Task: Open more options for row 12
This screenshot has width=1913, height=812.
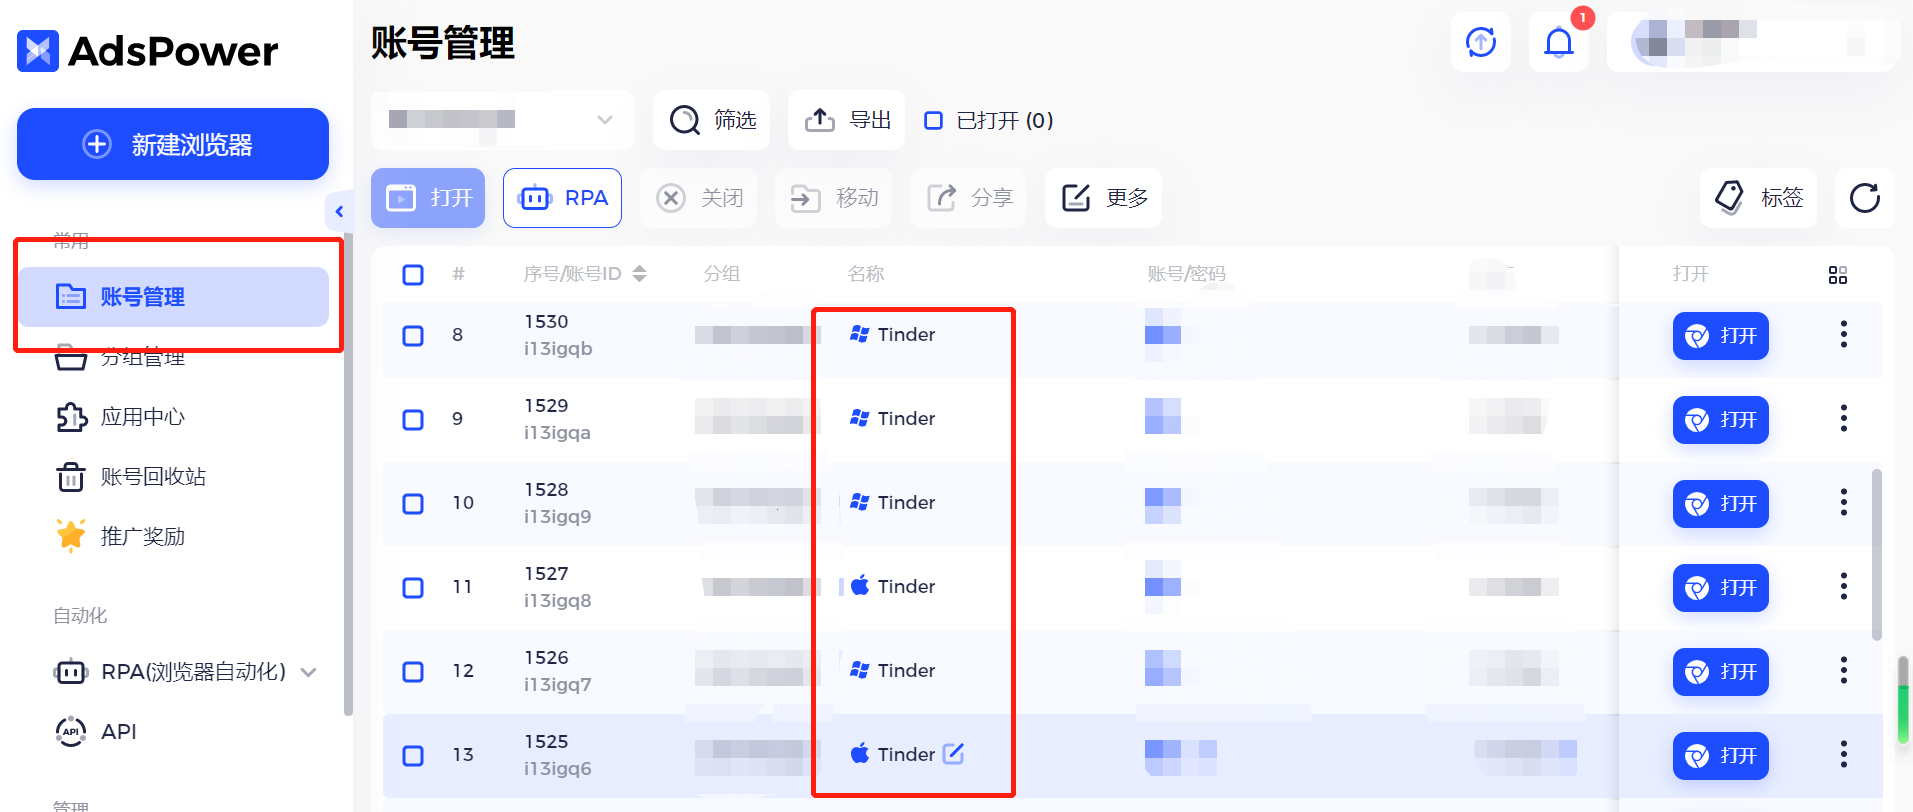Action: (1844, 671)
